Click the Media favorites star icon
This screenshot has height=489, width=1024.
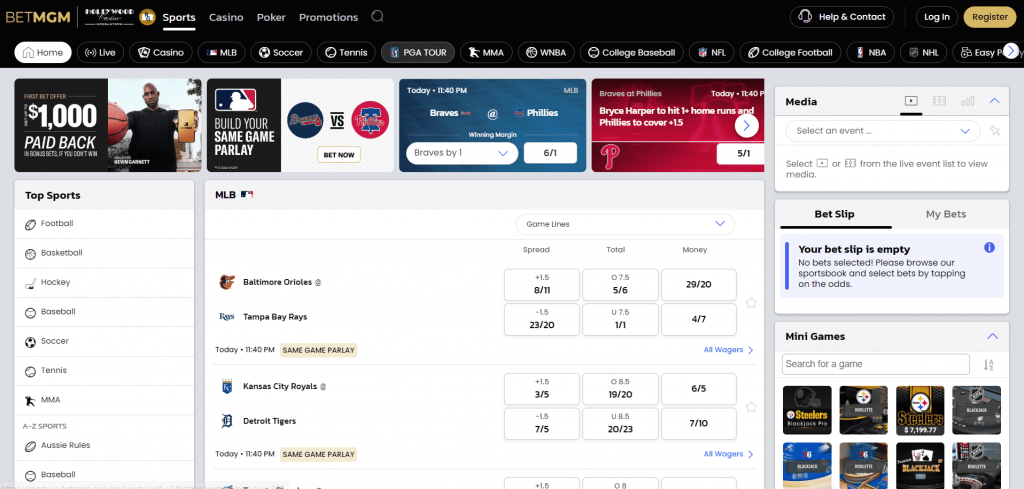(x=995, y=131)
